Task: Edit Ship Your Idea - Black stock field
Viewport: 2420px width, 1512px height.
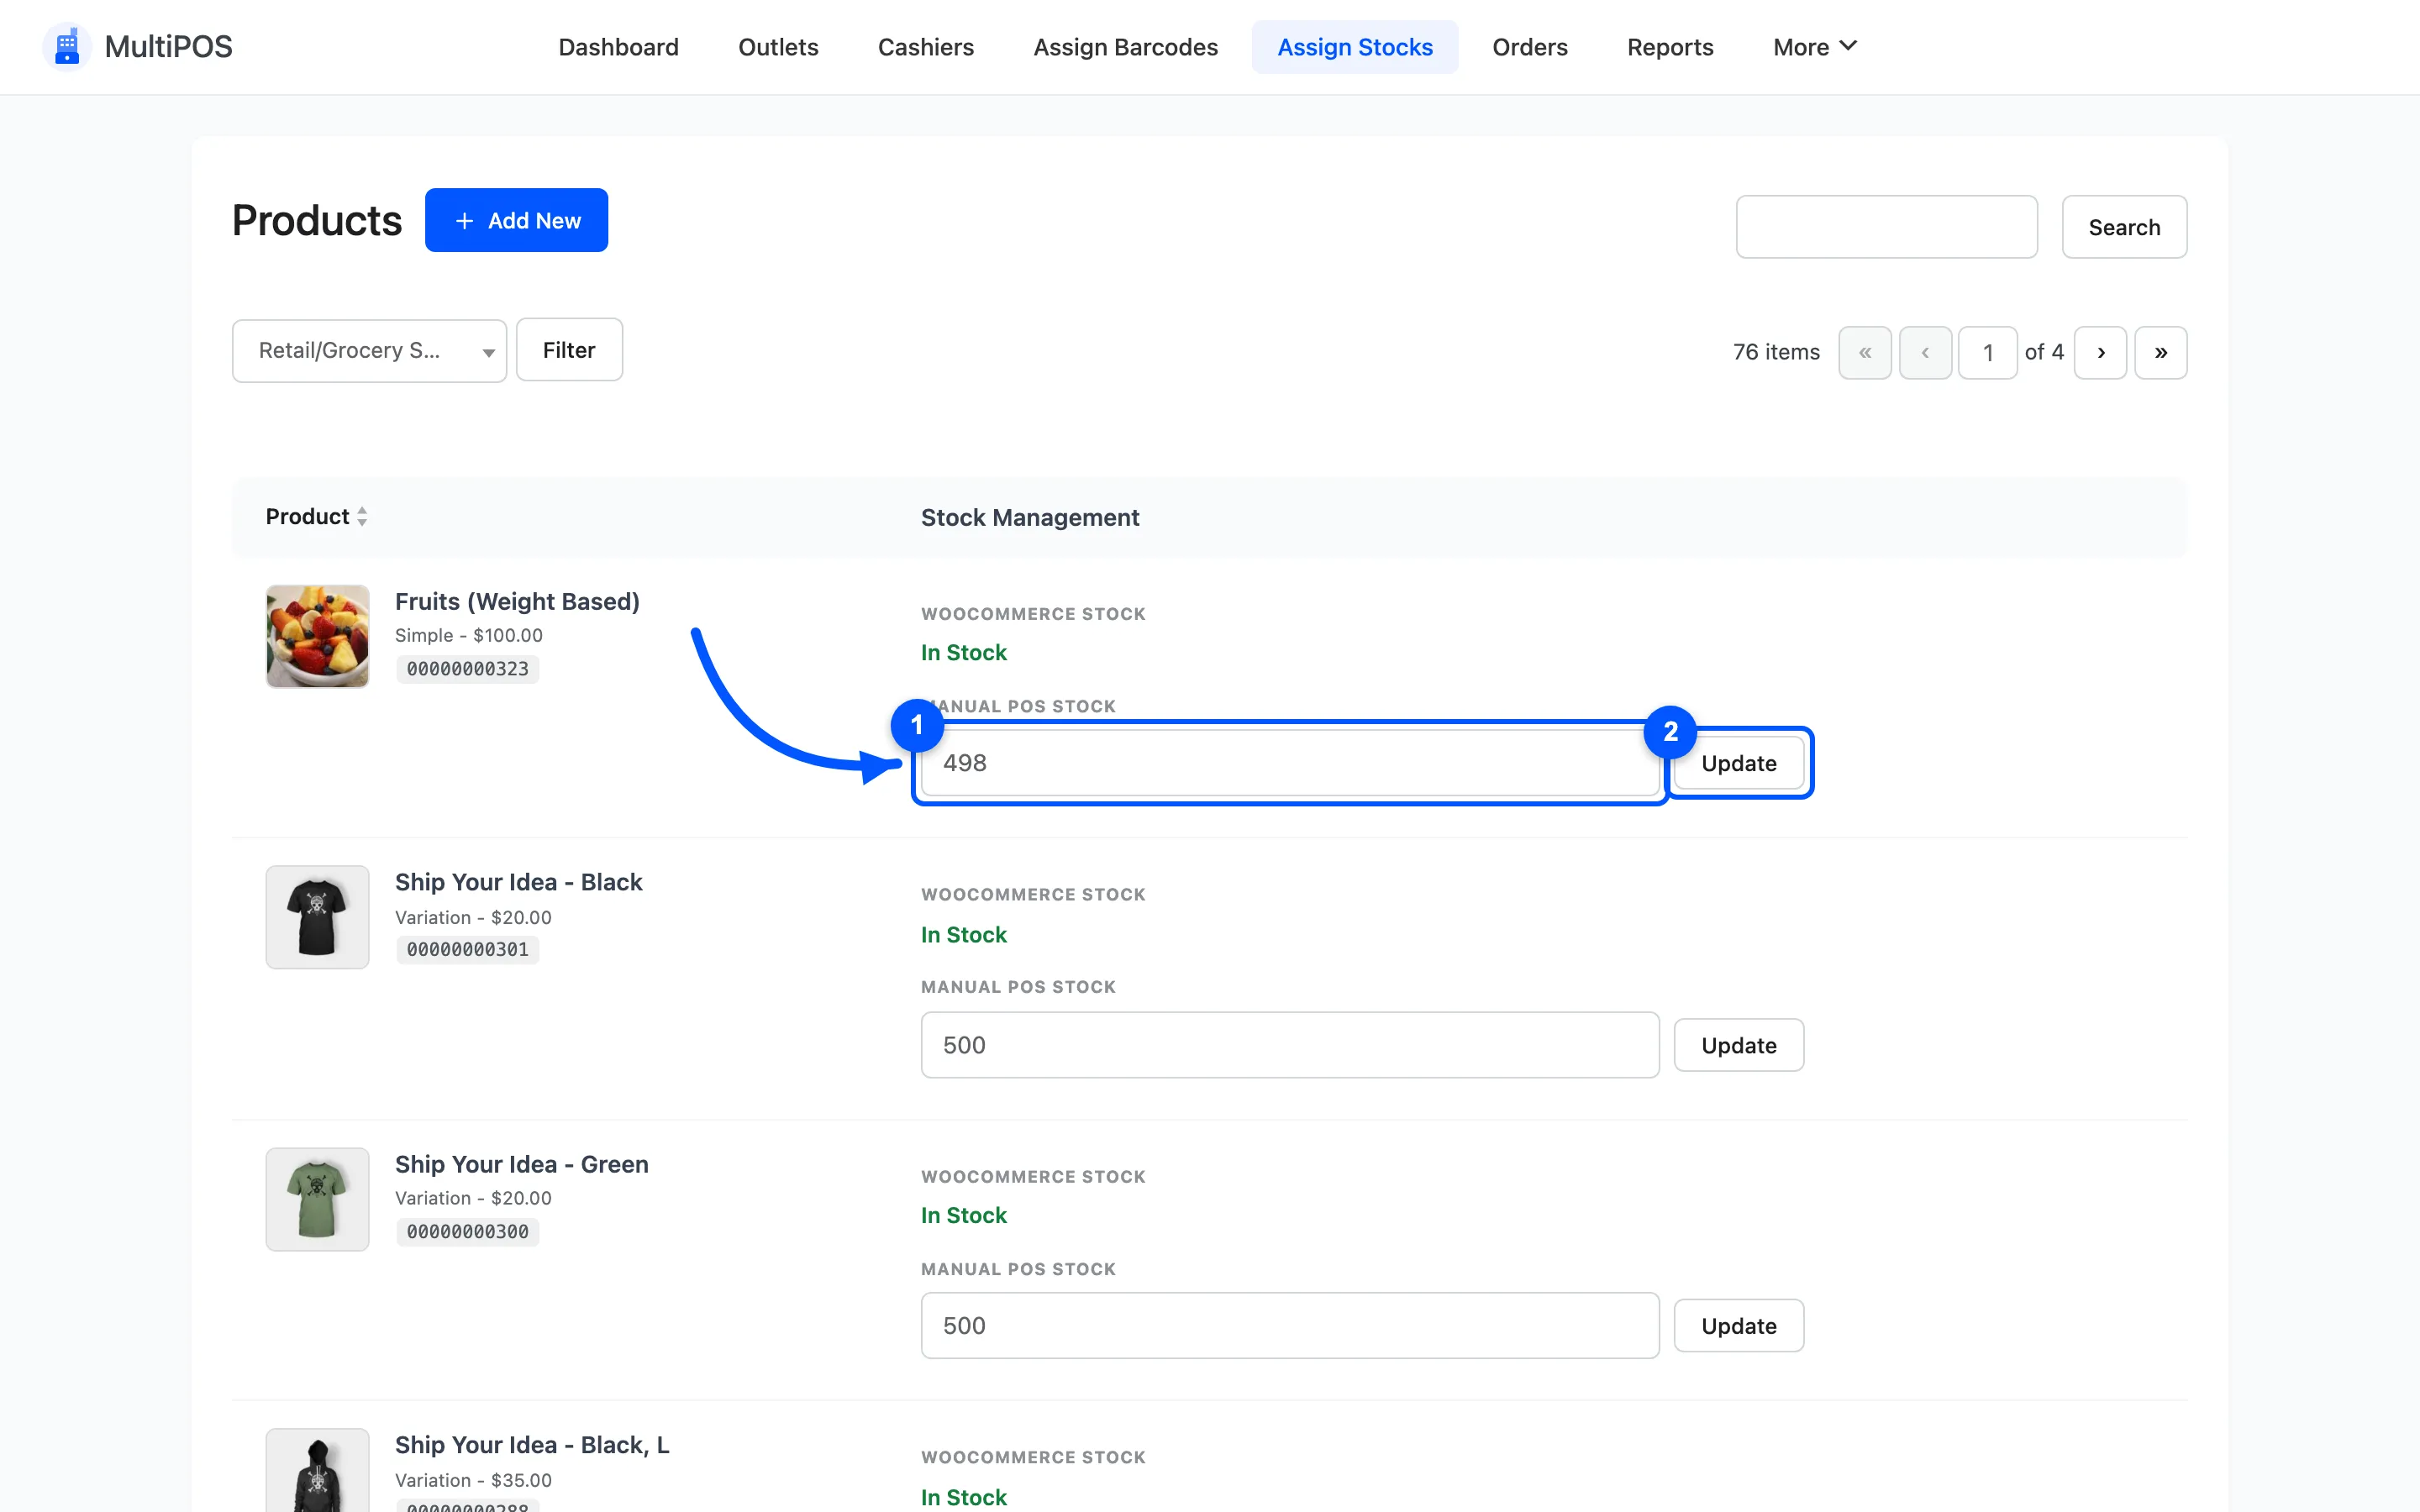Action: click(1290, 1045)
